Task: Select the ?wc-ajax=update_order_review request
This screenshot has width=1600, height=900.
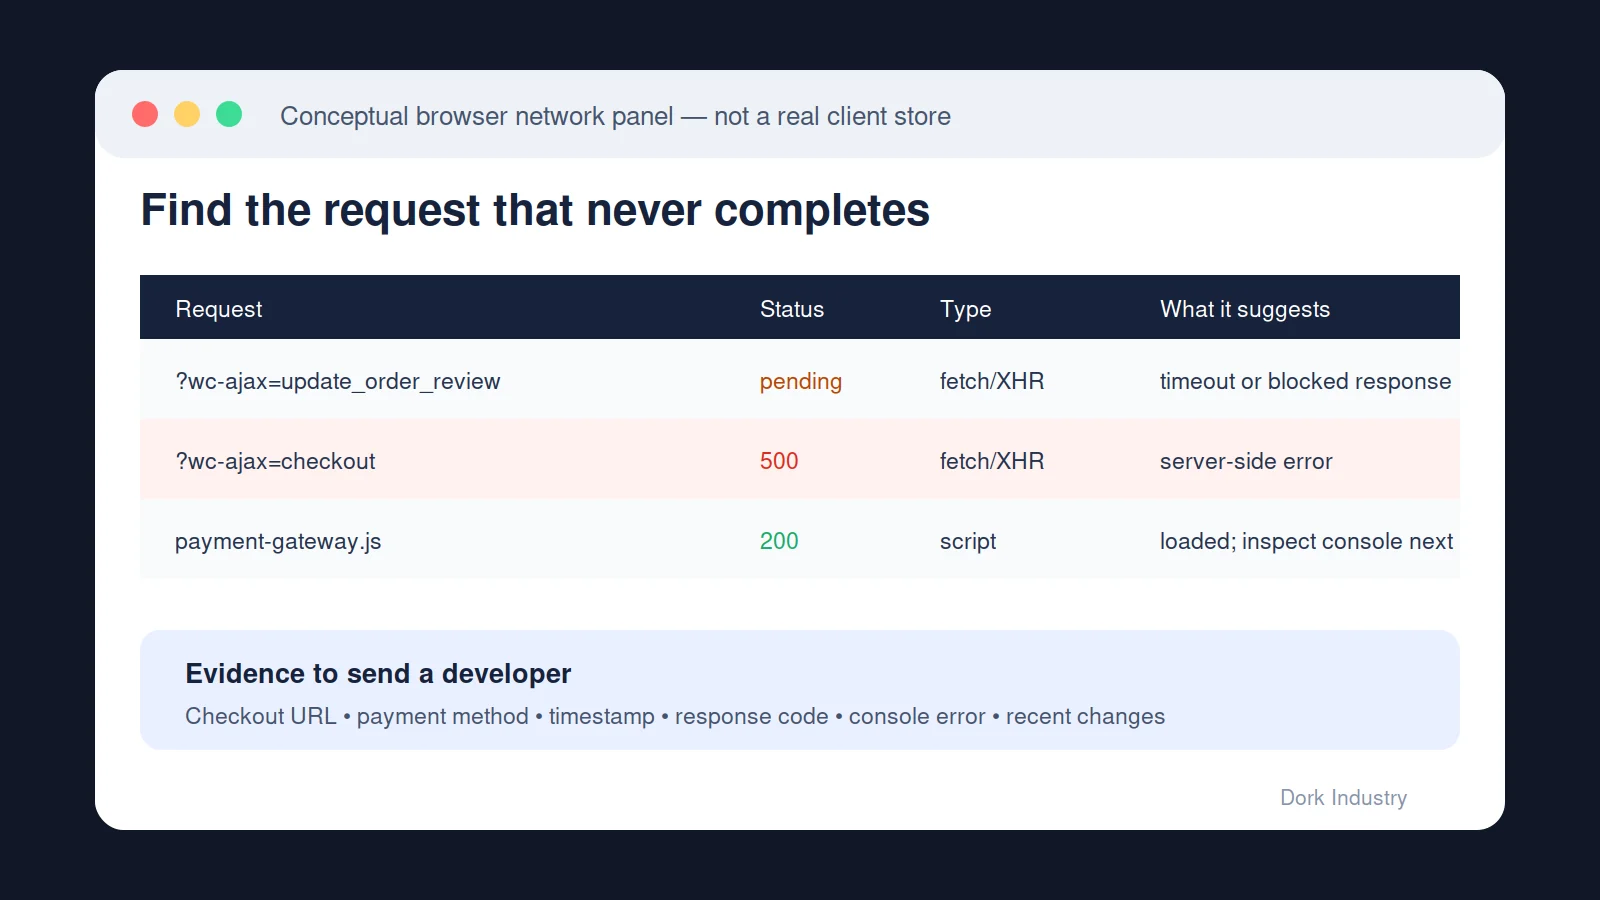Action: (338, 381)
